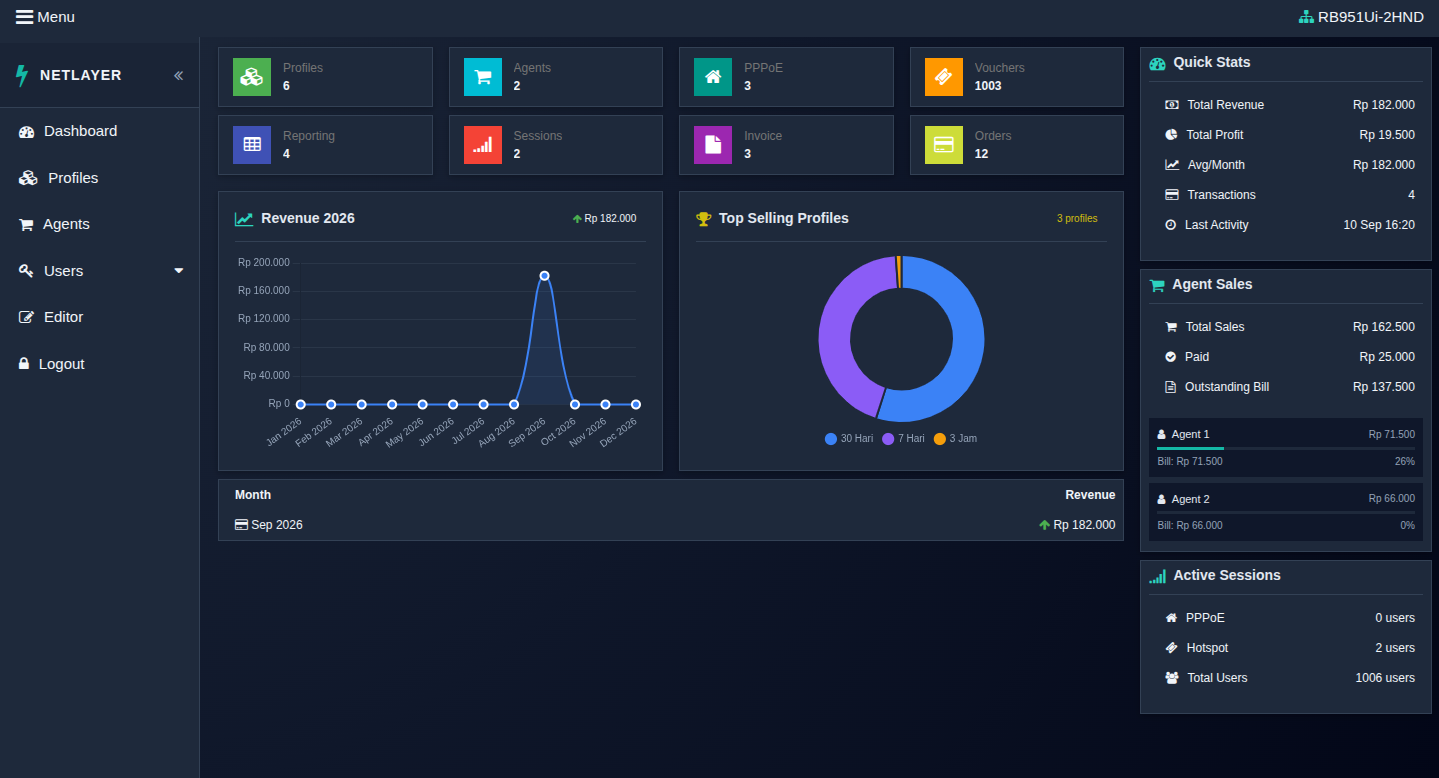1439x778 pixels.
Task: Click the purple Invoice file icon
Action: (x=713, y=145)
